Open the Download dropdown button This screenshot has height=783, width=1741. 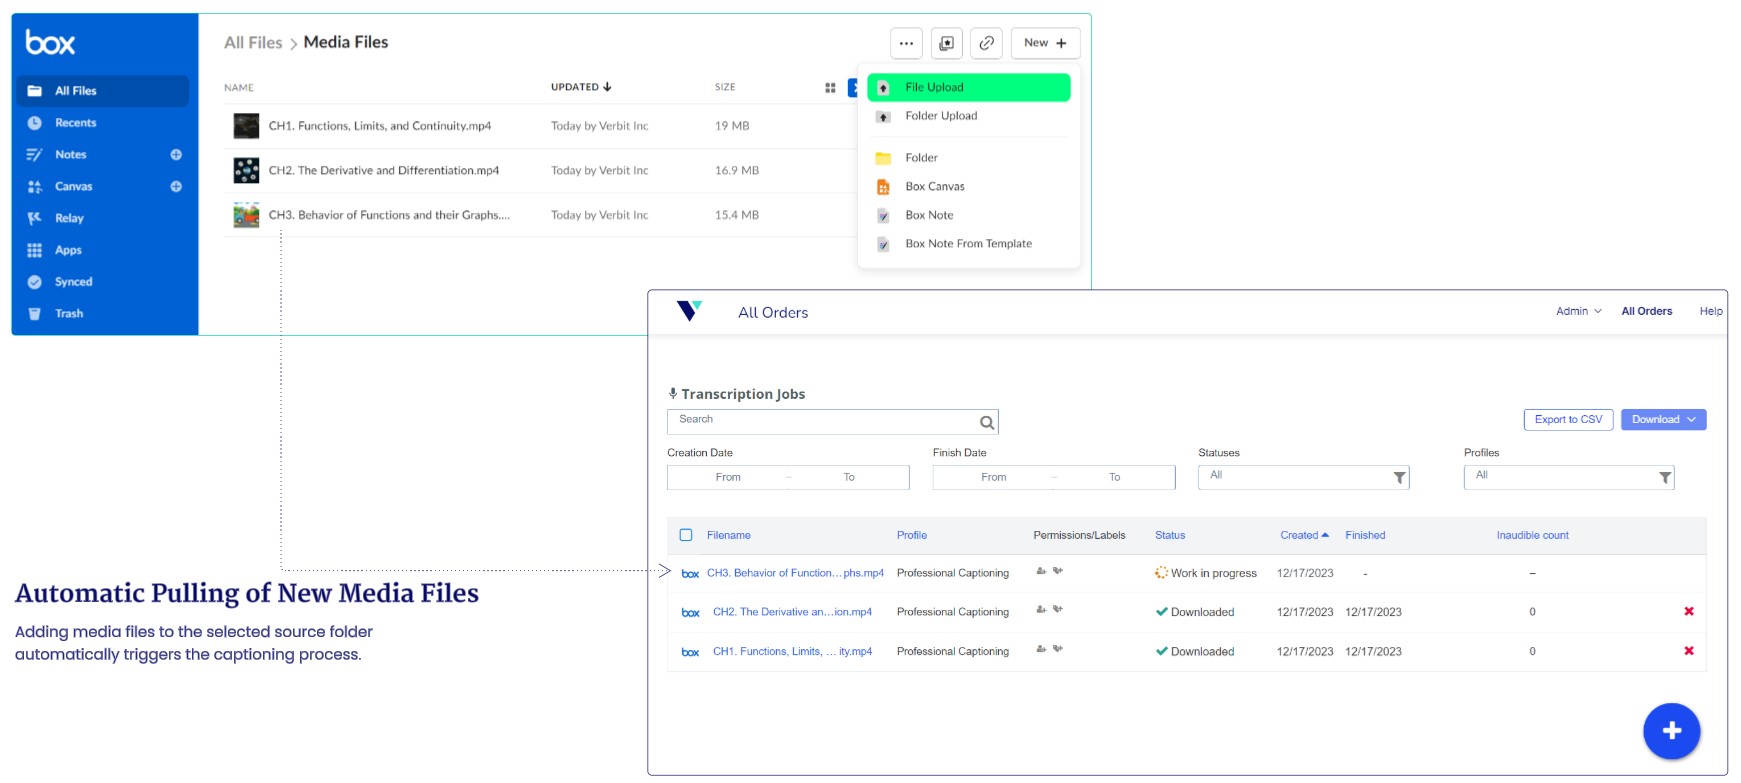coord(1663,420)
